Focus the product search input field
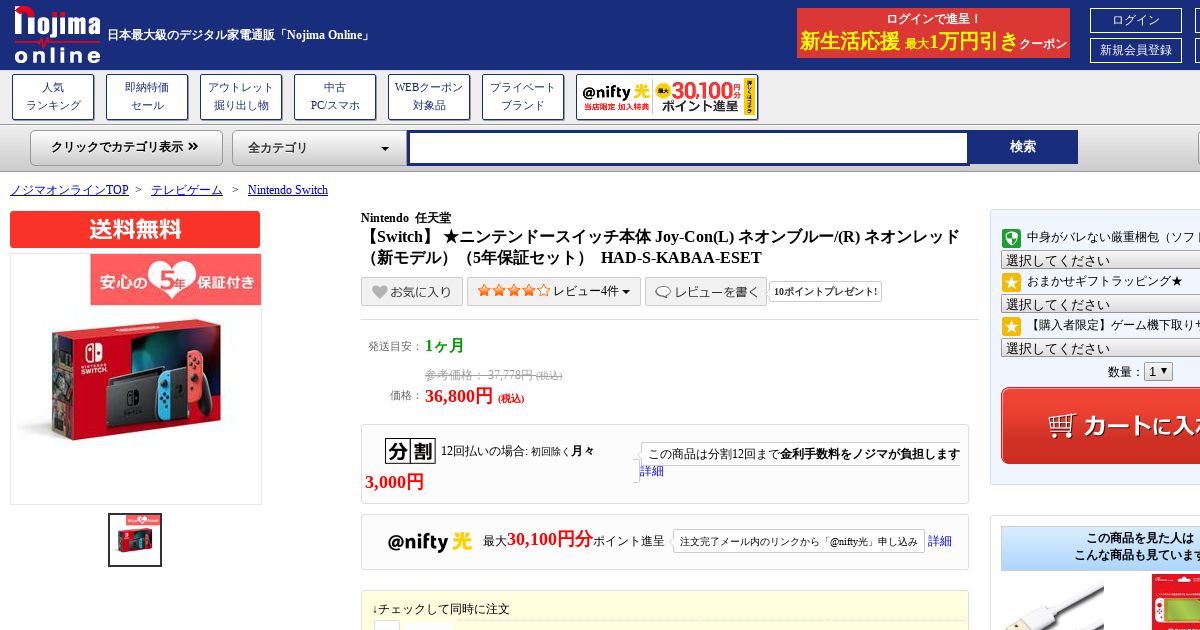Viewport: 1200px width, 630px height. coord(688,148)
